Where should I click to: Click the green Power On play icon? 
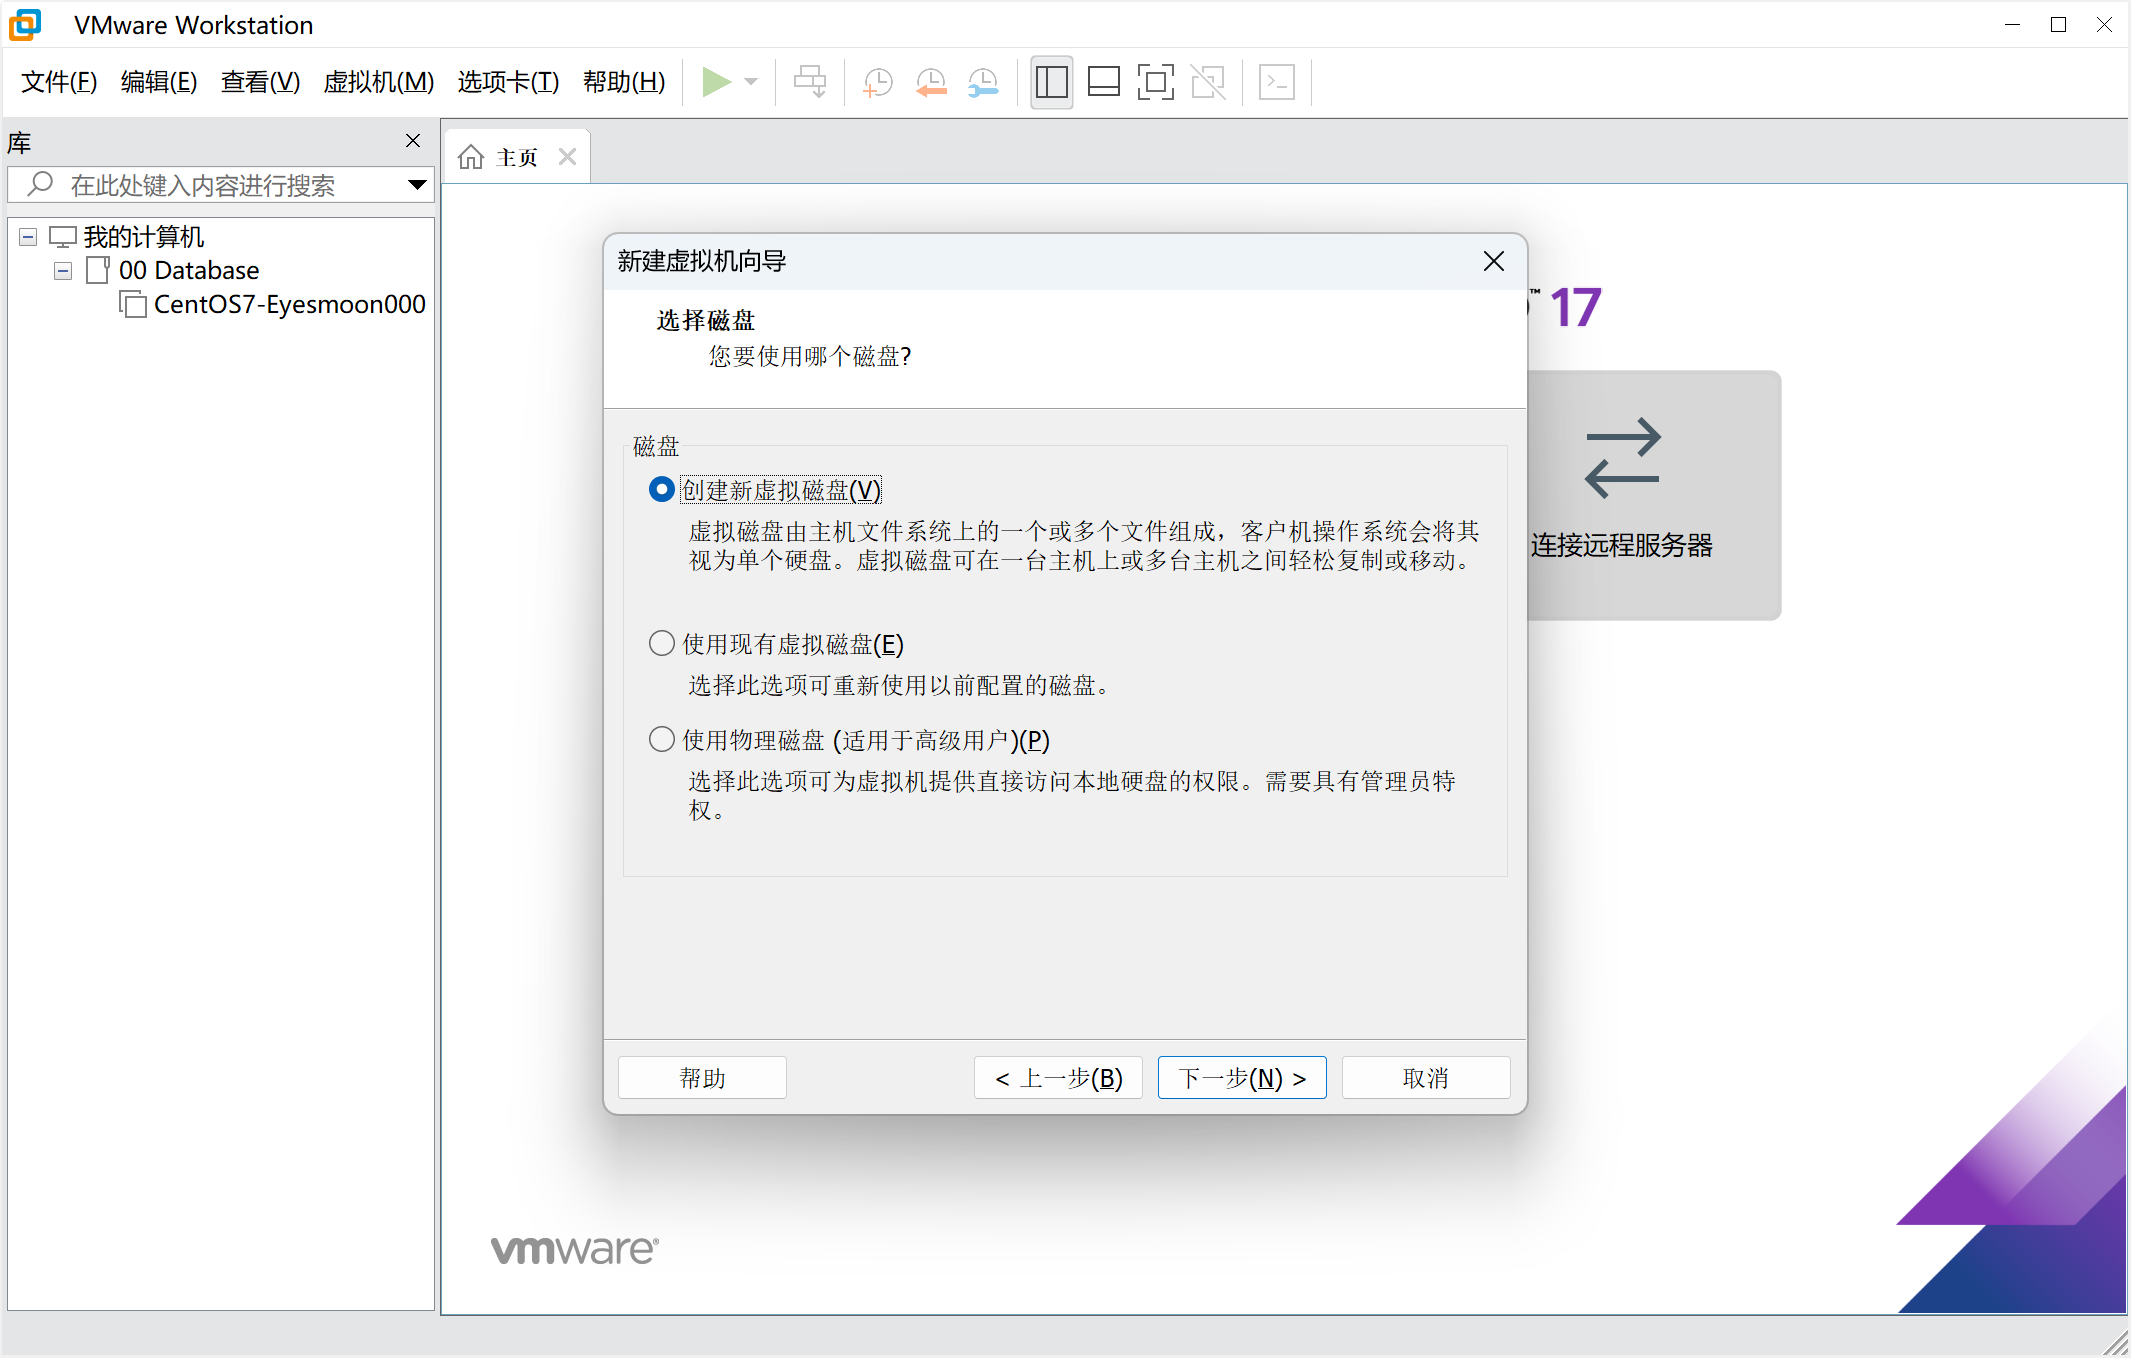pos(716,82)
